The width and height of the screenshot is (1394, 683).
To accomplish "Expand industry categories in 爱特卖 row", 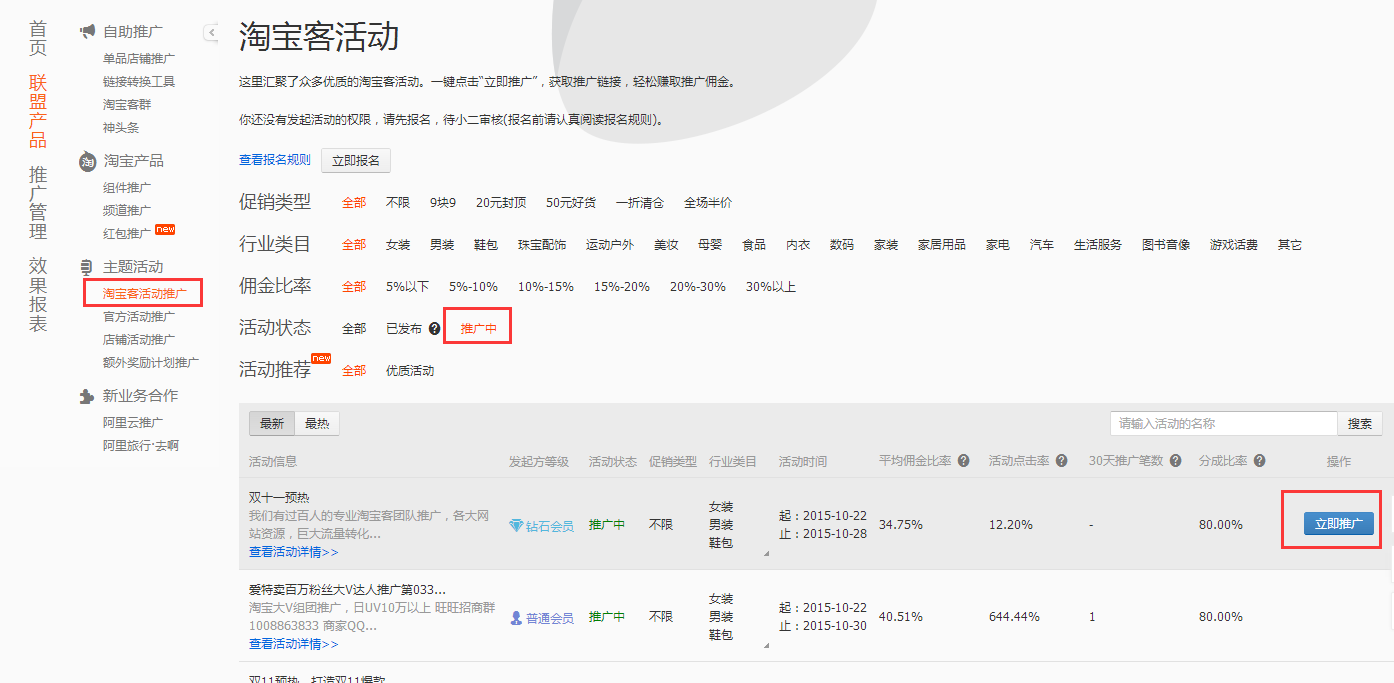I will [766, 645].
